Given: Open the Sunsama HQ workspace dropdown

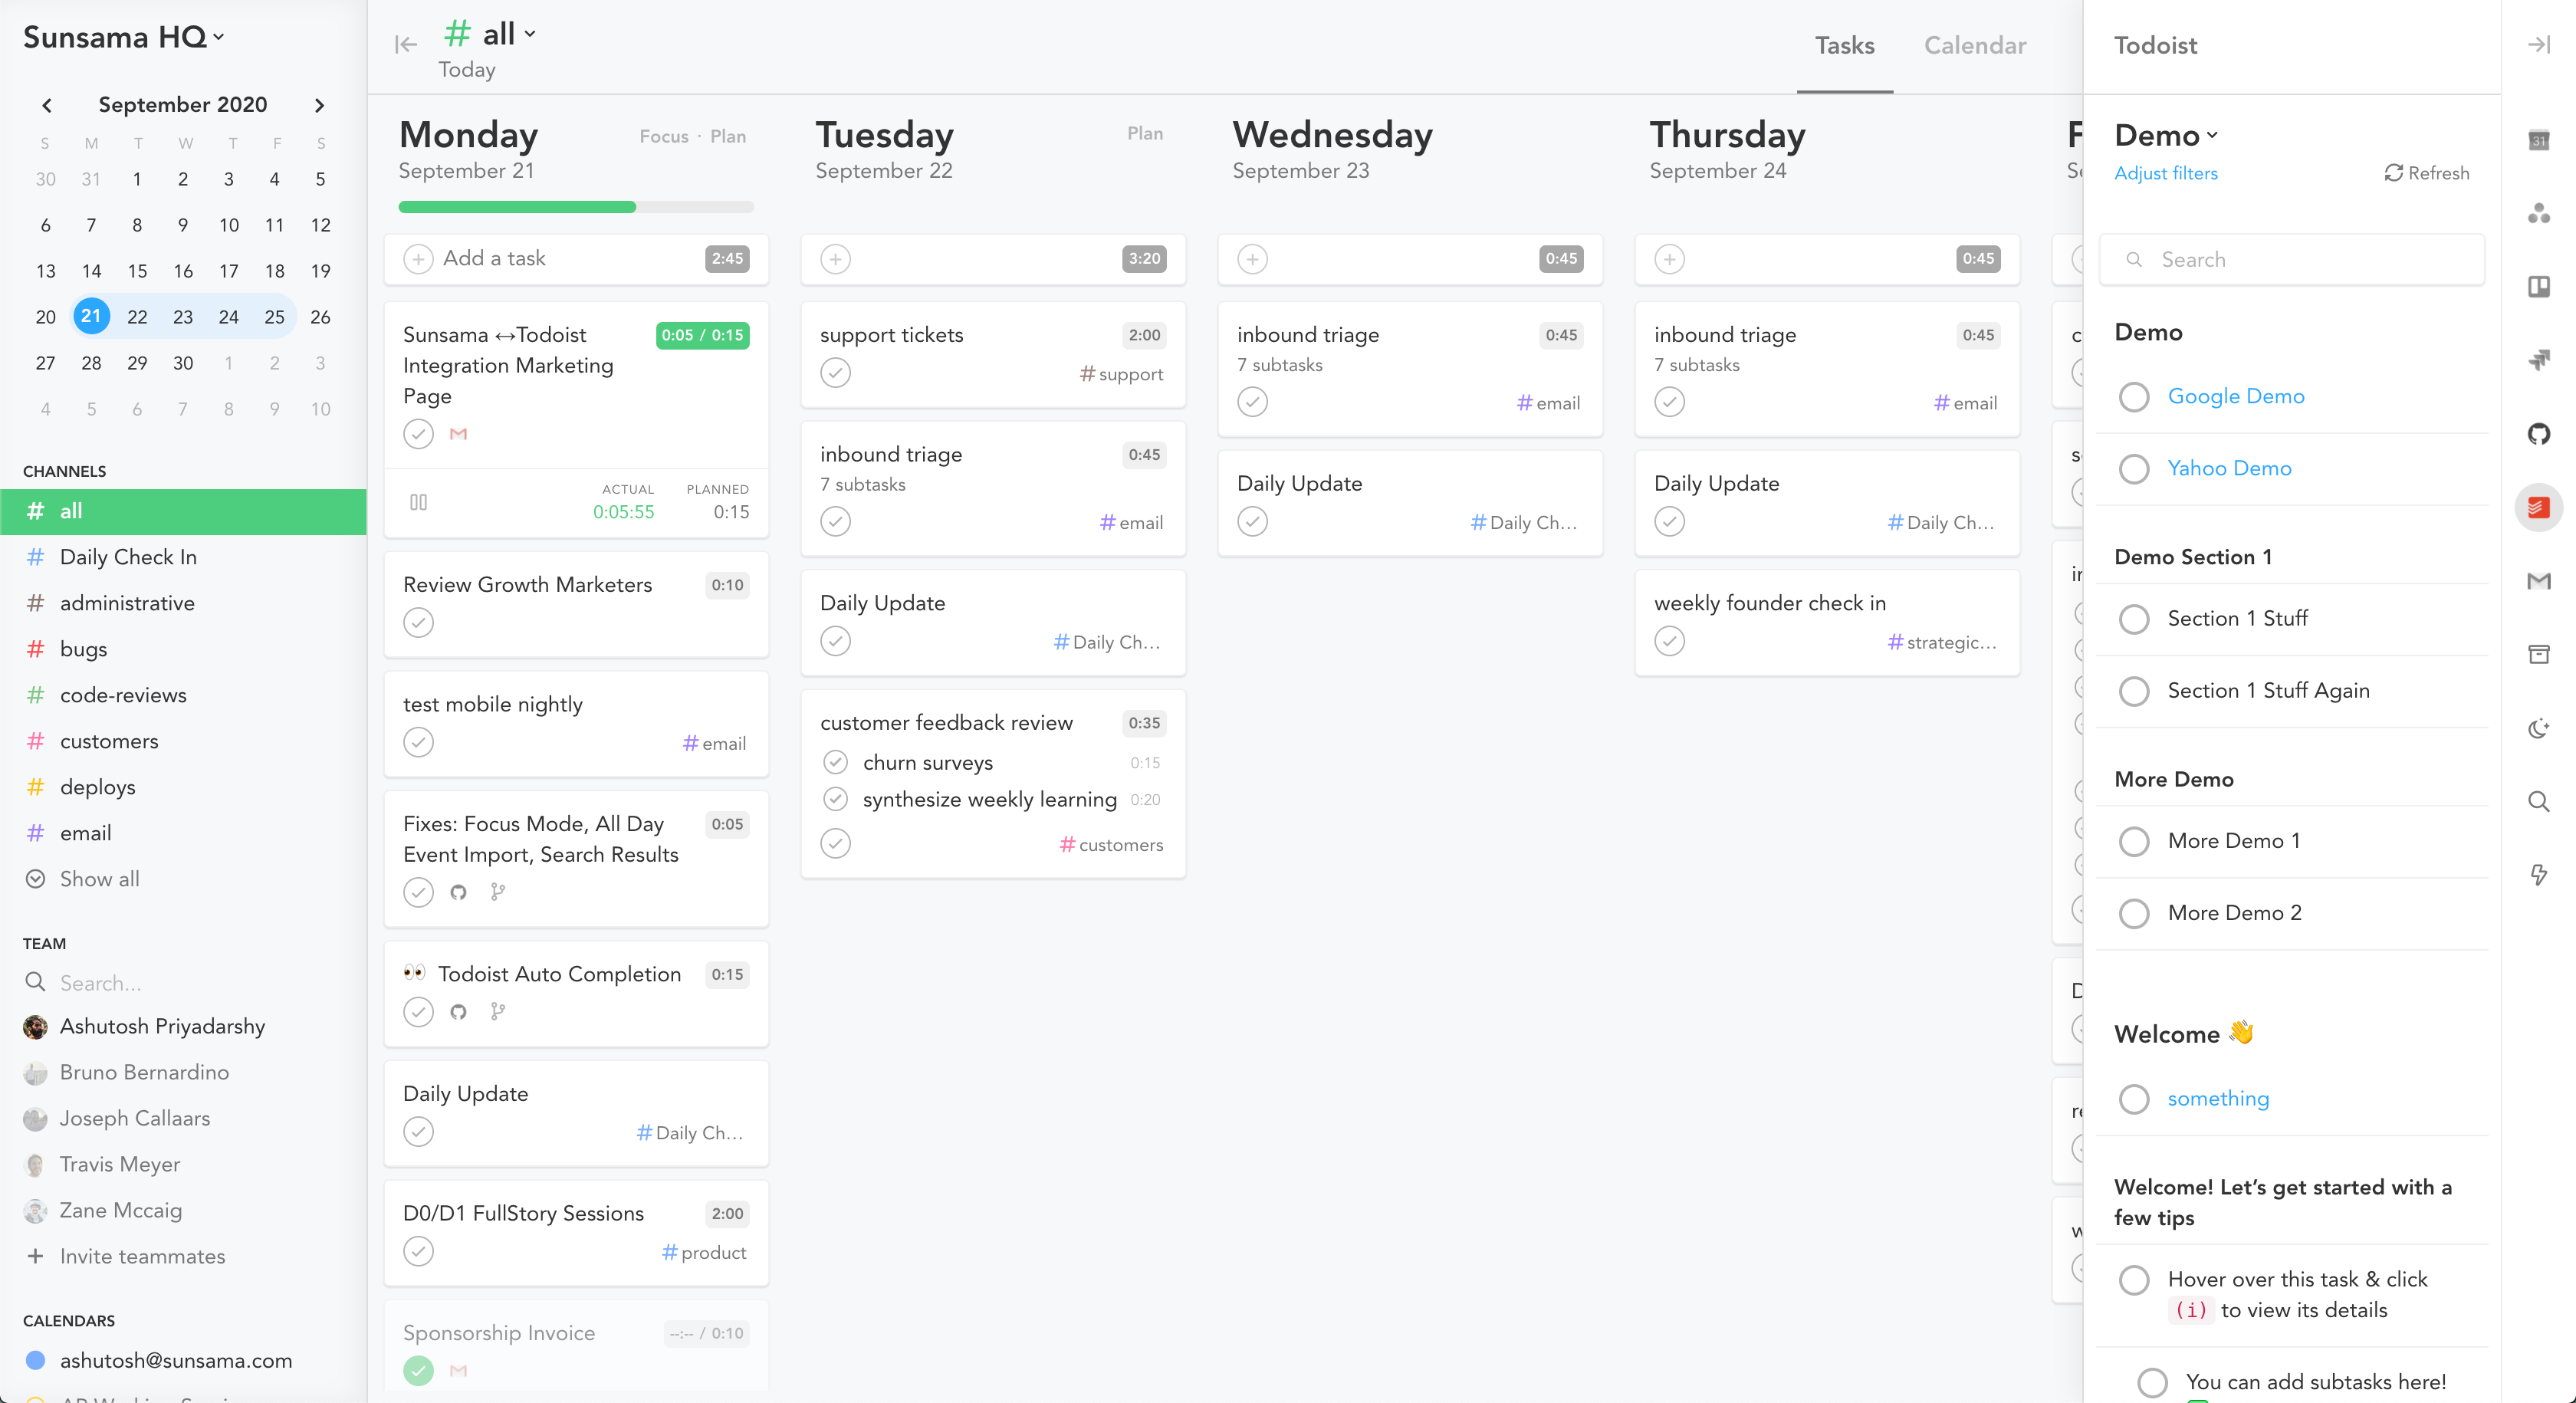Looking at the screenshot, I should [x=124, y=37].
